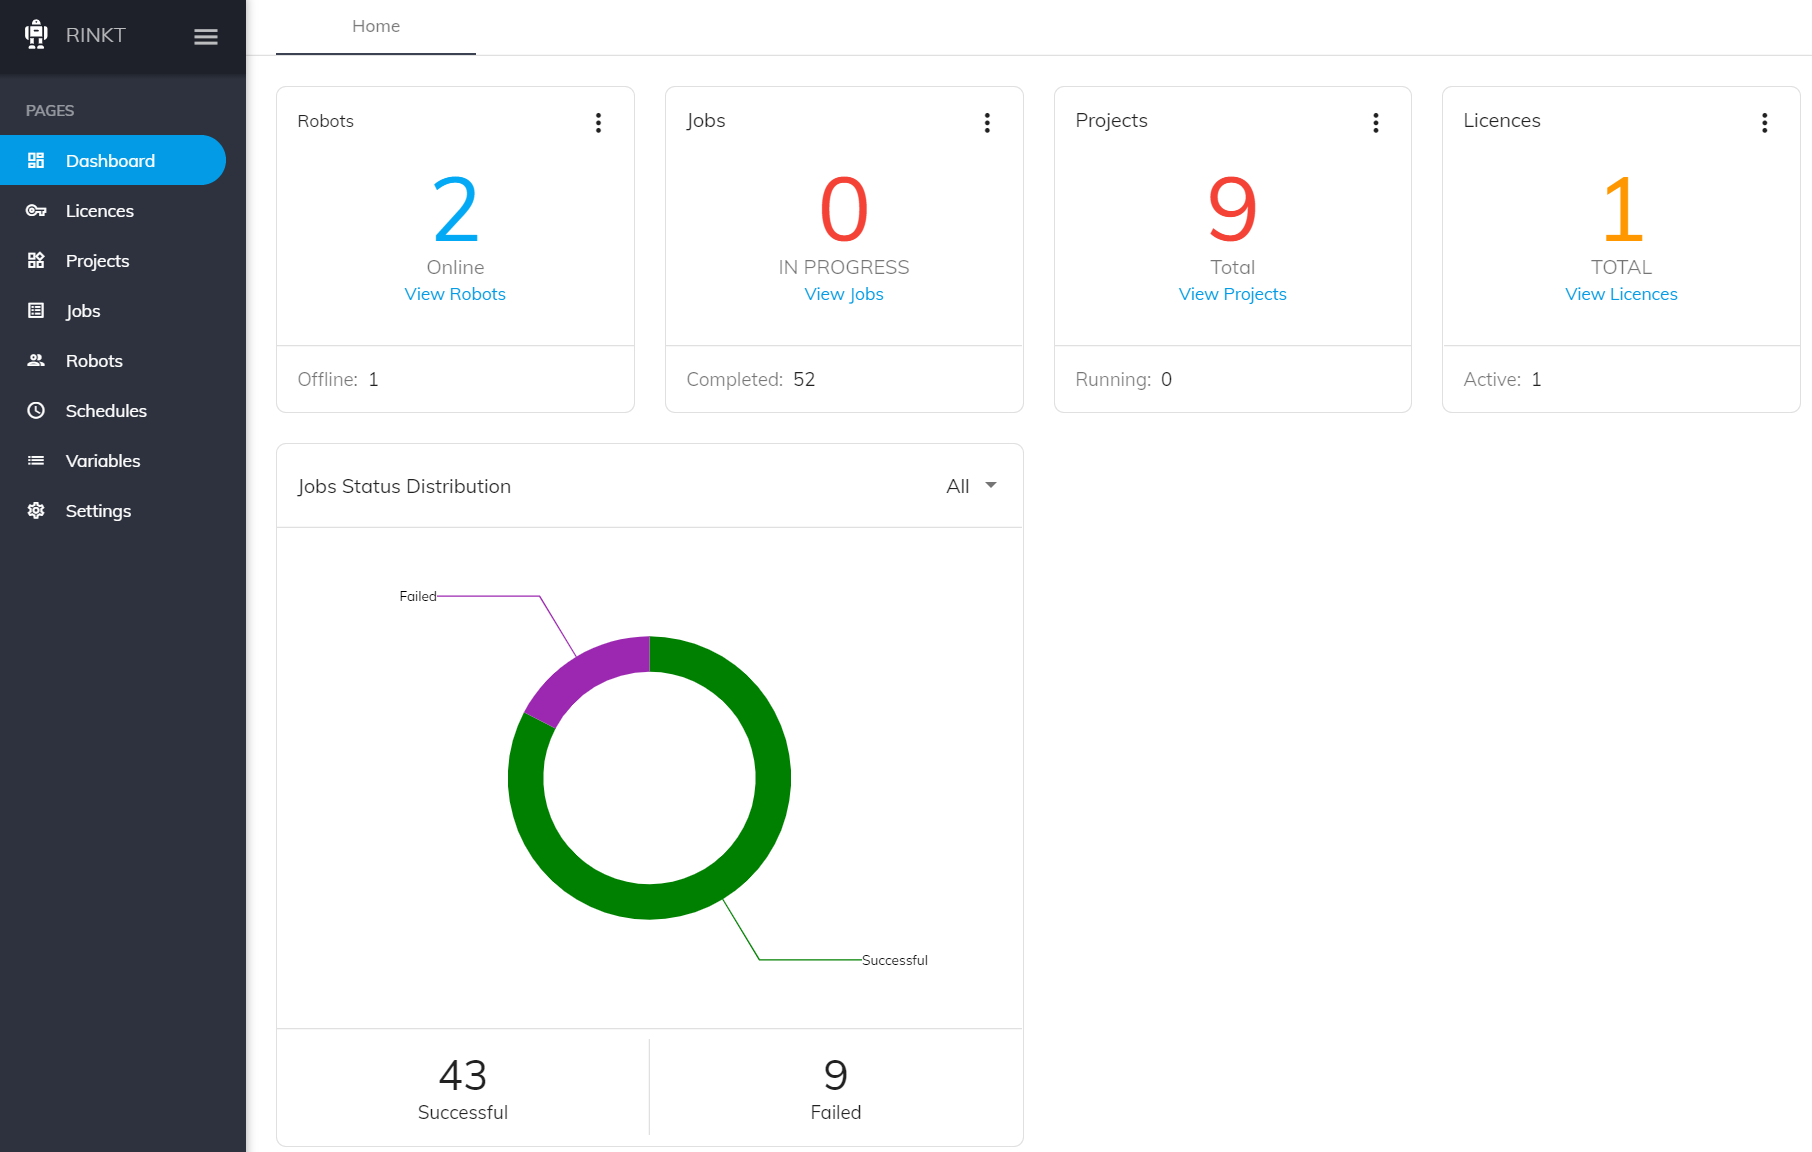The image size is (1812, 1152).
Task: Switch to the Home tab
Action: coord(376,27)
